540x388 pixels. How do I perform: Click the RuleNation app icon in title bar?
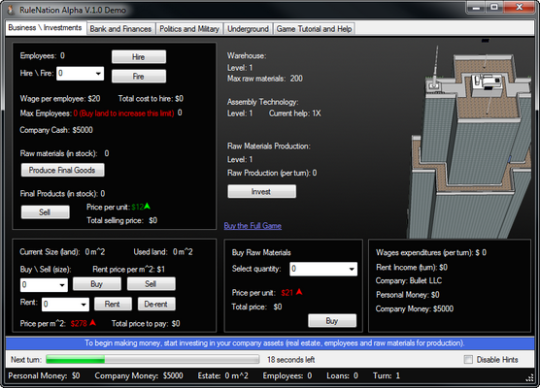tap(11, 10)
